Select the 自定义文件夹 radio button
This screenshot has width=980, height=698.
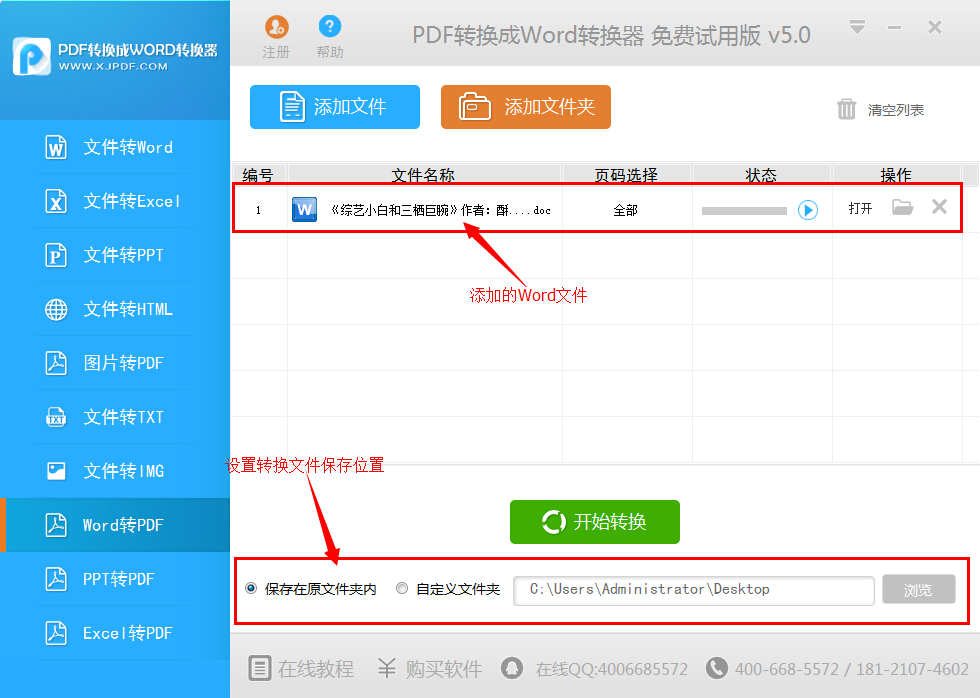coord(402,588)
